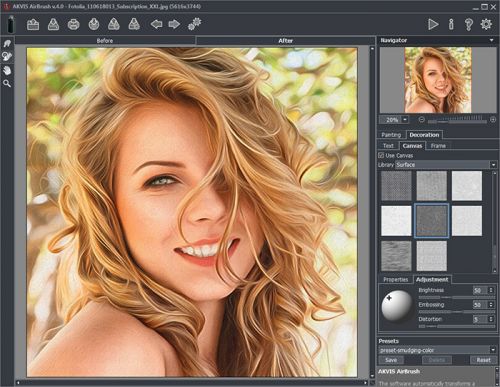Switch to the Adjustment tab
This screenshot has height=387, width=500.
(x=432, y=279)
